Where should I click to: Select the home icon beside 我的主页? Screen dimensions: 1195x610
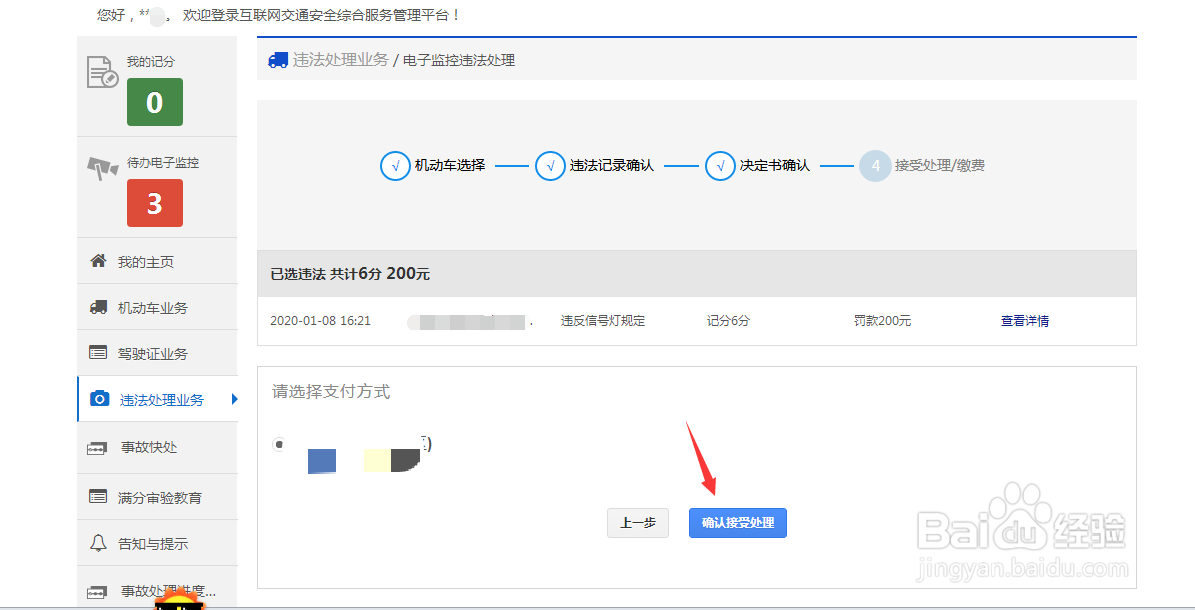coord(99,260)
